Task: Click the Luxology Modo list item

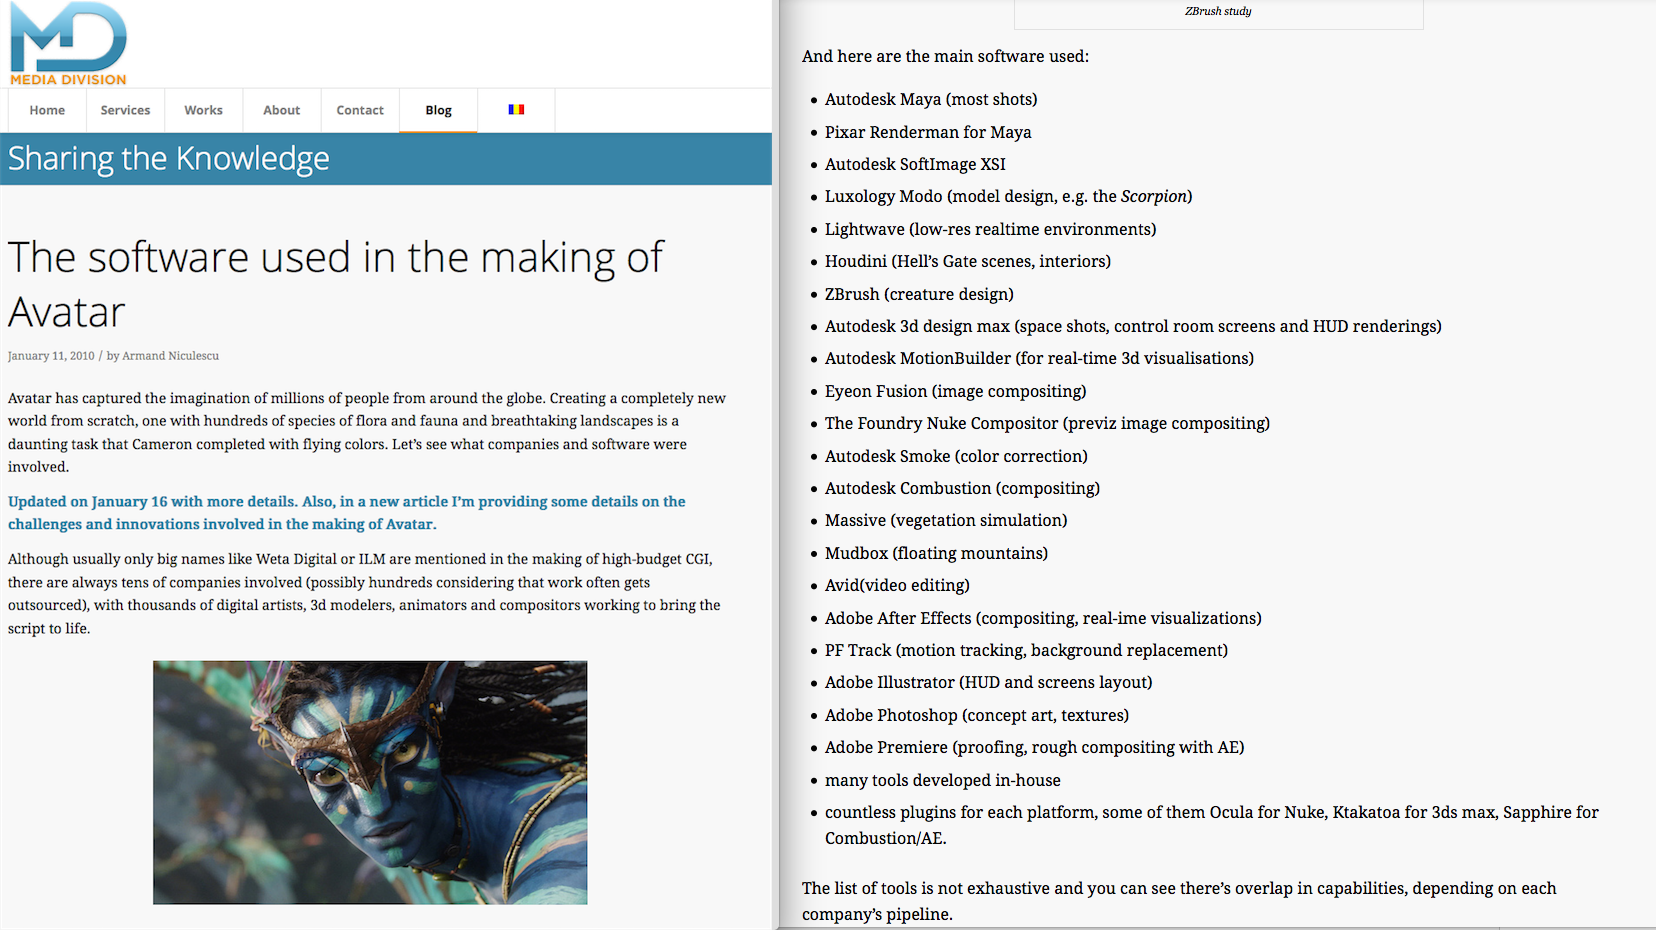Action: [x=1008, y=196]
